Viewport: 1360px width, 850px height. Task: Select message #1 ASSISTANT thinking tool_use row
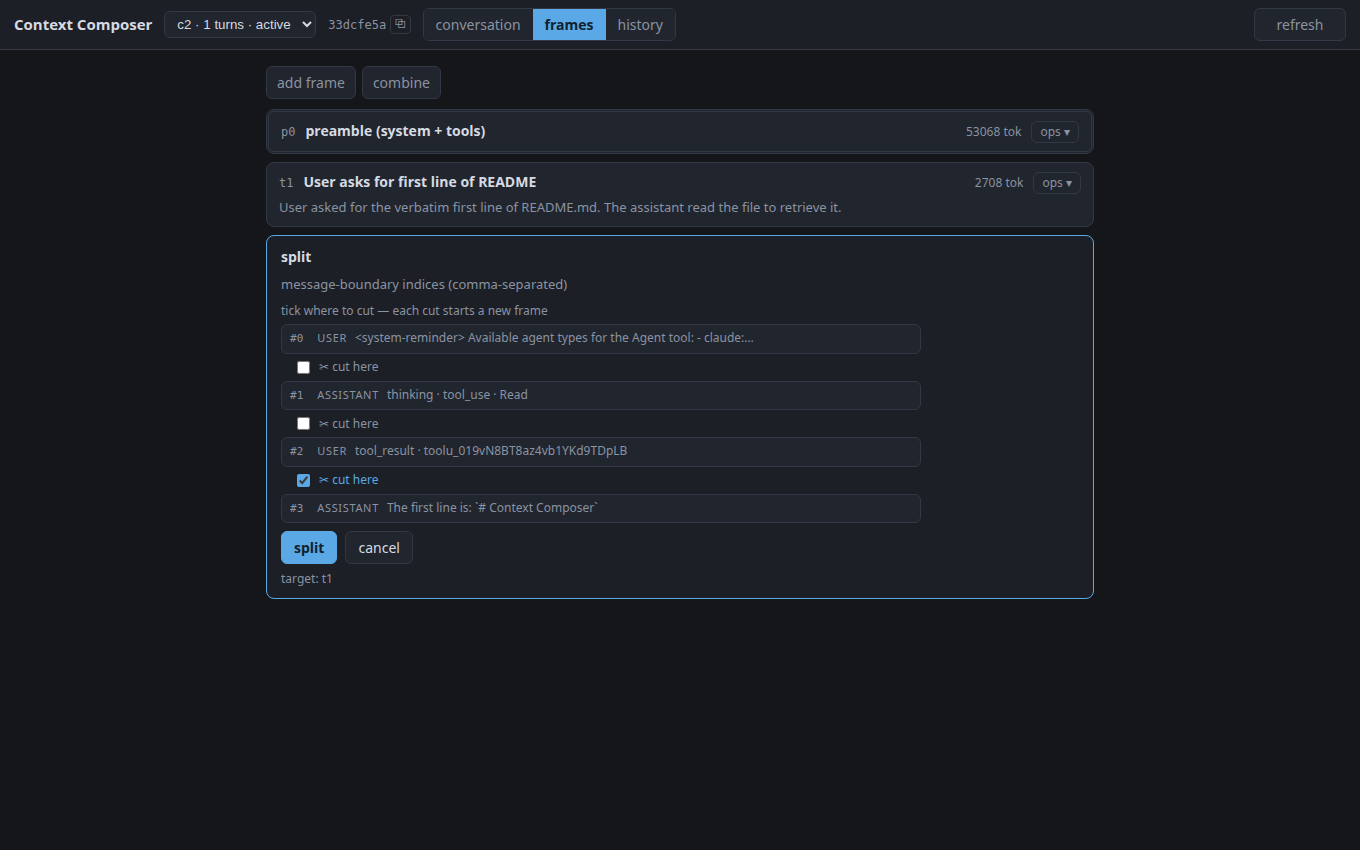pos(600,395)
